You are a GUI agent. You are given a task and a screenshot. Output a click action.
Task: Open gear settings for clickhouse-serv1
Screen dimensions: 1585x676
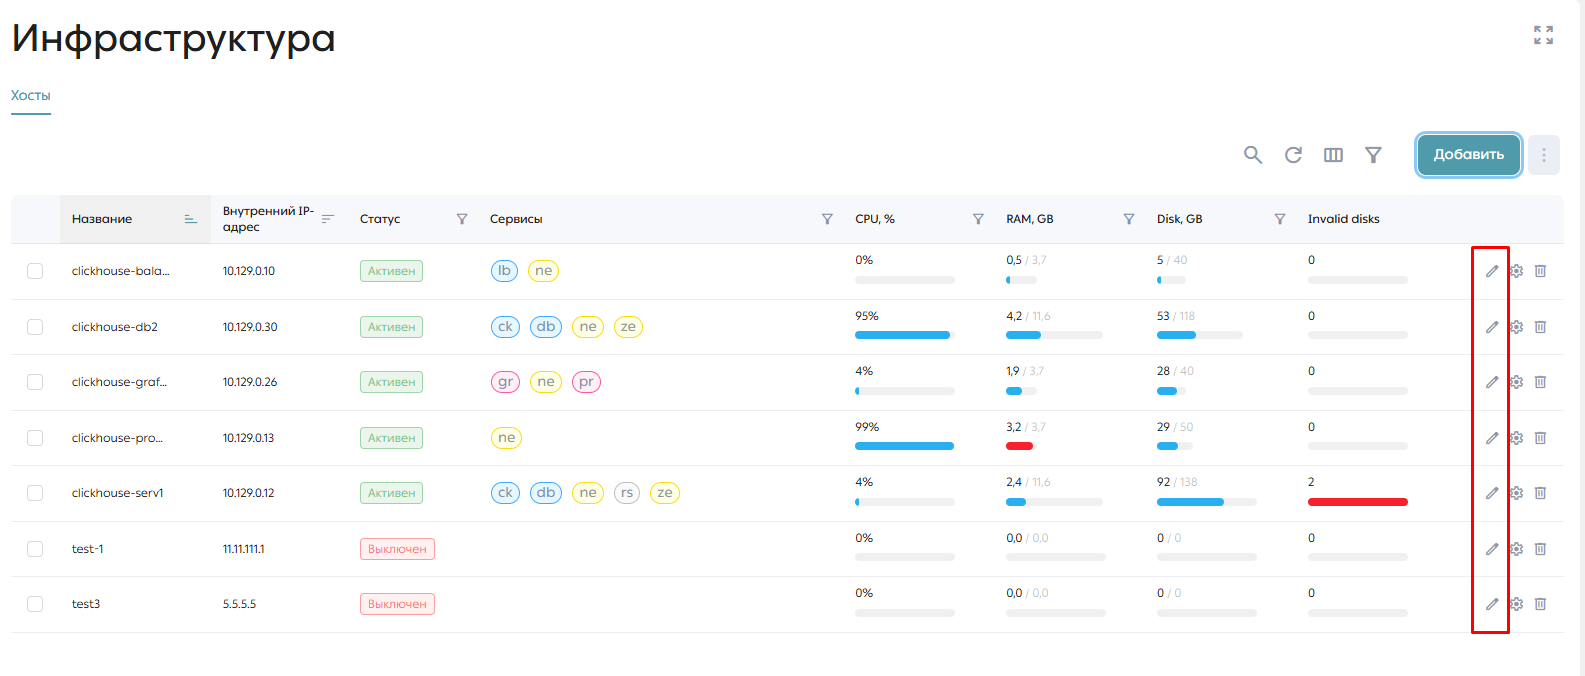(x=1516, y=493)
